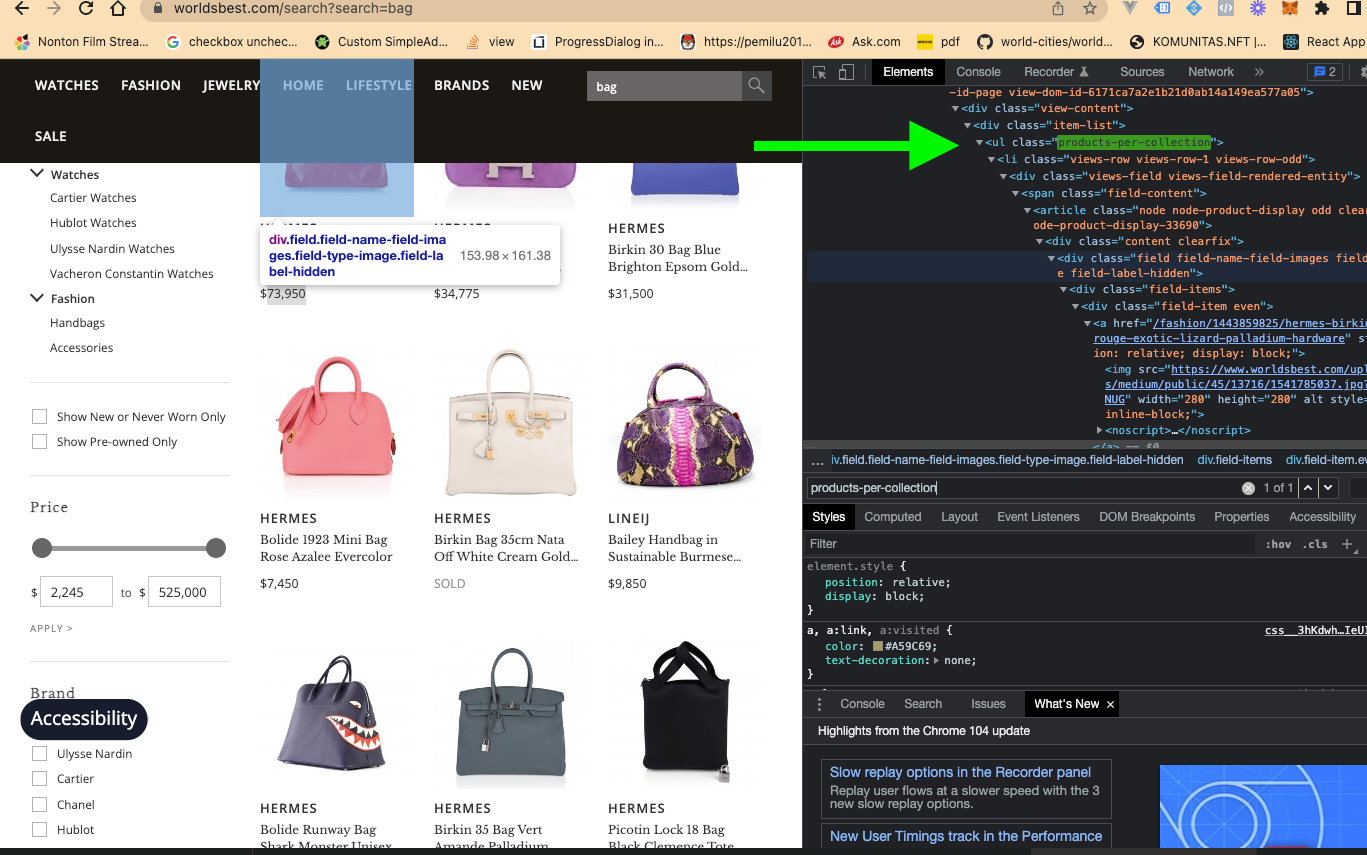This screenshot has height=855, width=1367.
Task: Click the inspect element picker icon
Action: coord(820,72)
